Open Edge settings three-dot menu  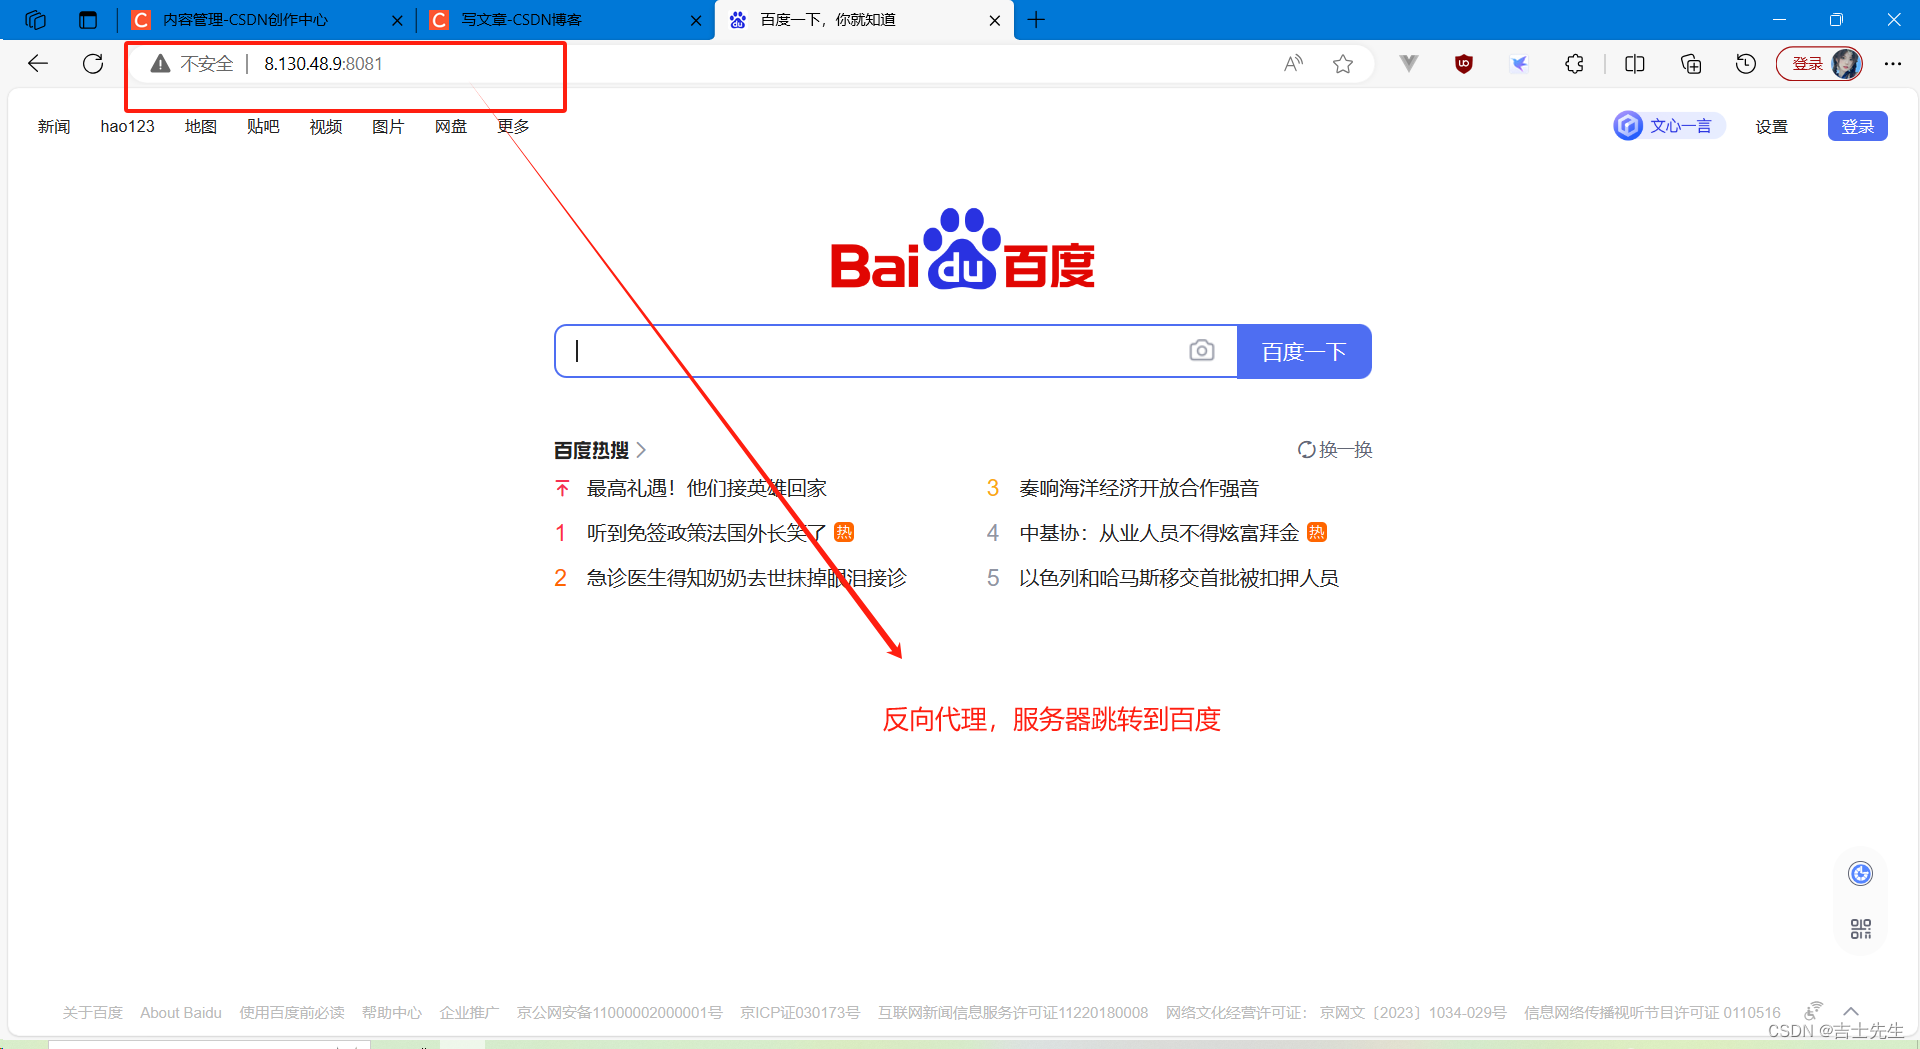pos(1893,64)
